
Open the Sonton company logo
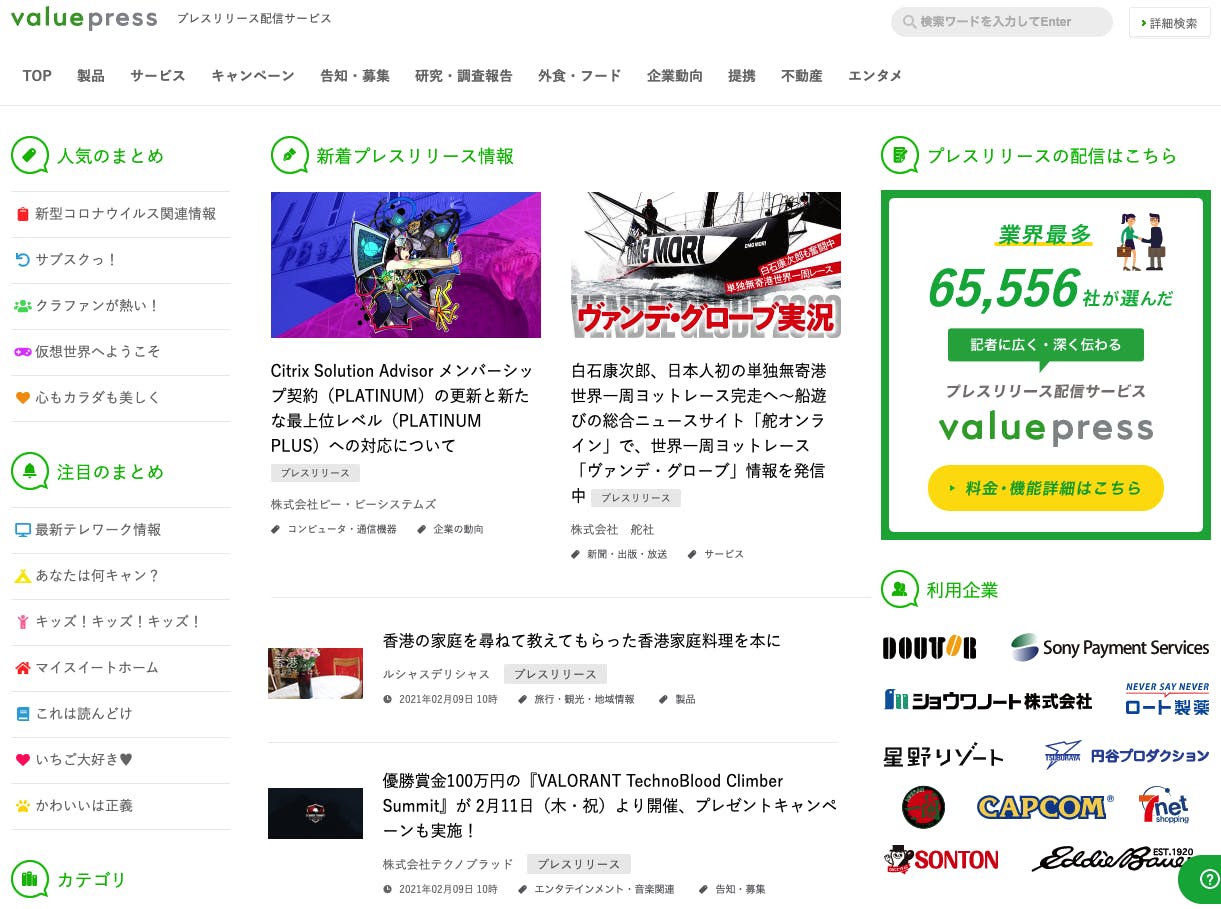pyautogui.click(x=941, y=859)
